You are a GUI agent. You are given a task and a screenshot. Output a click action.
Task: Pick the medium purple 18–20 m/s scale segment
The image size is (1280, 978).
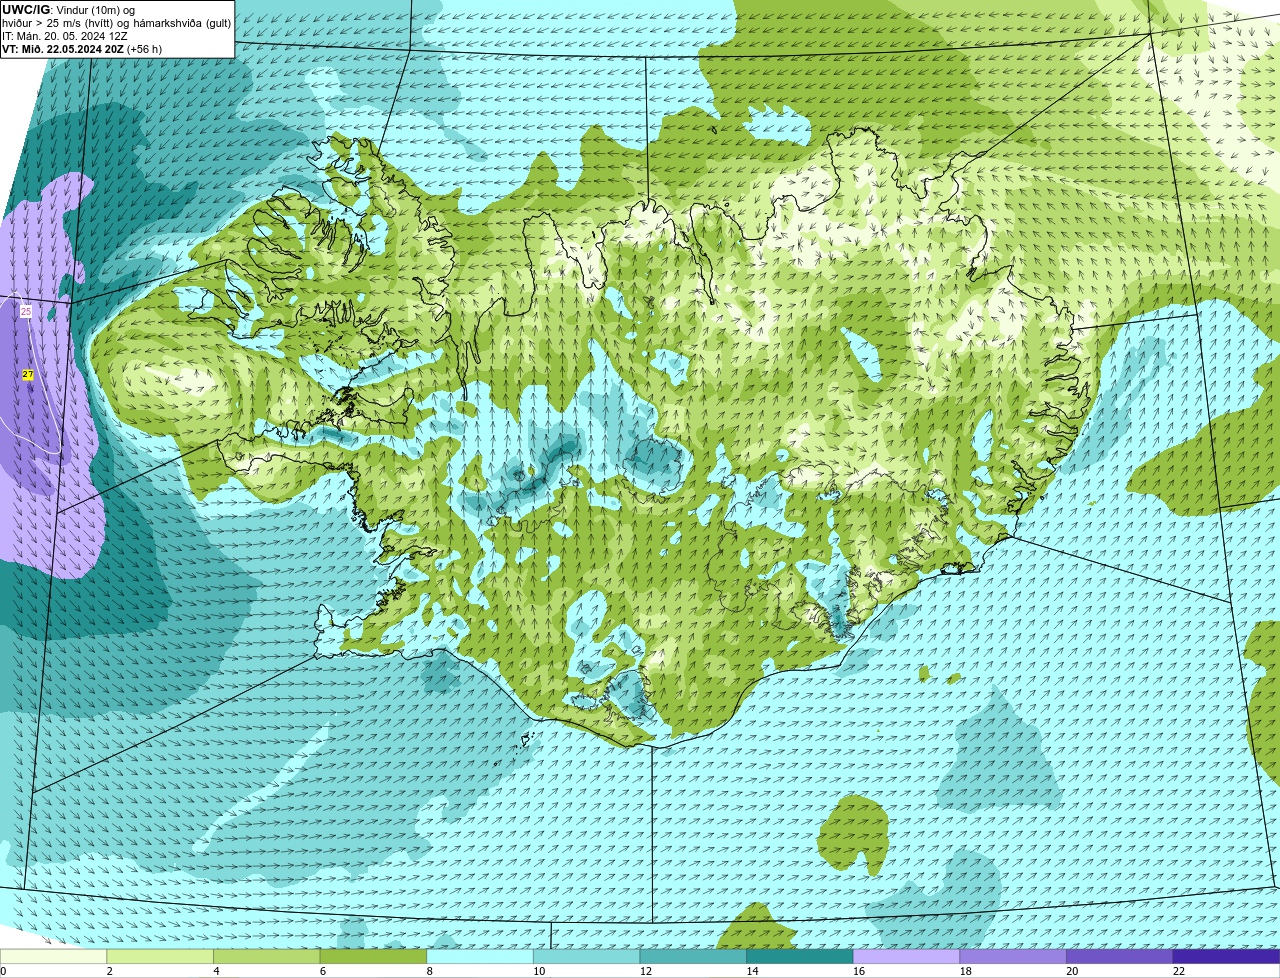coord(1013,956)
